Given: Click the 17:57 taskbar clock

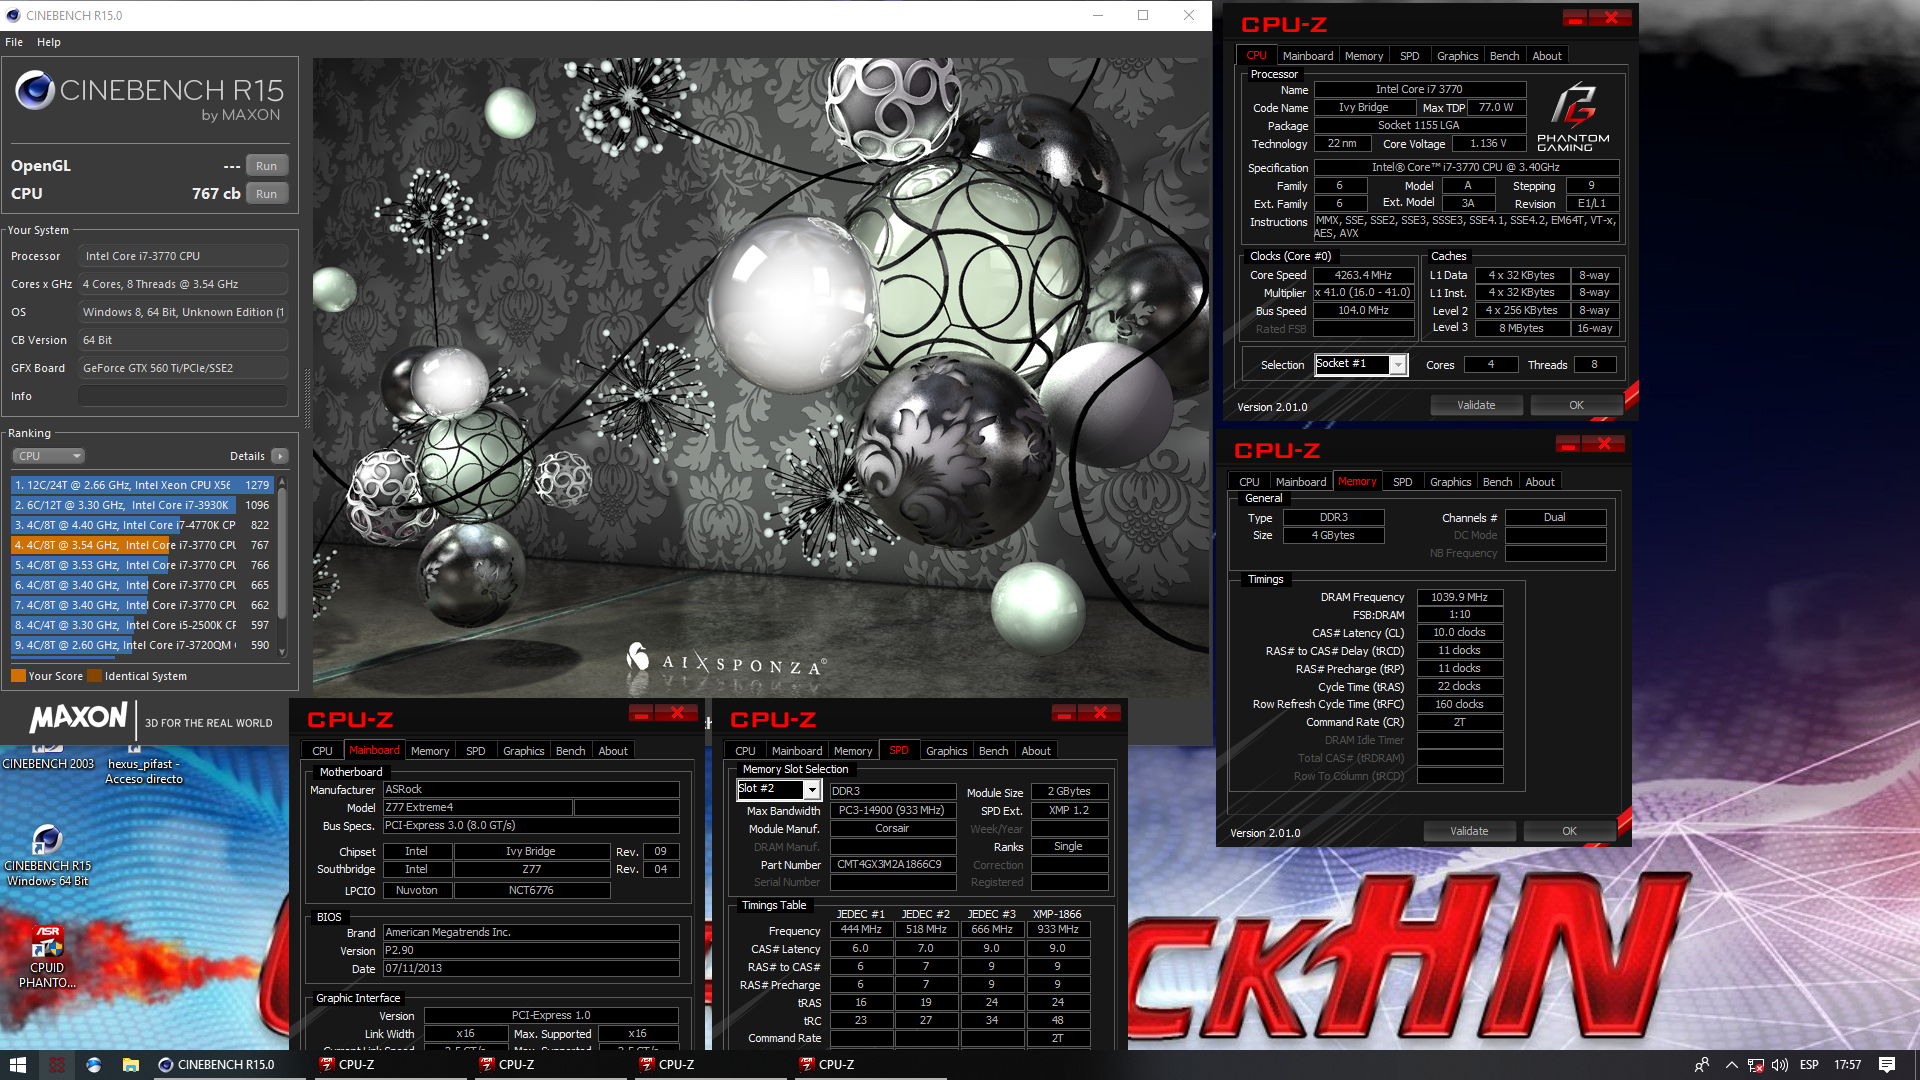Looking at the screenshot, I should pos(1847,1065).
